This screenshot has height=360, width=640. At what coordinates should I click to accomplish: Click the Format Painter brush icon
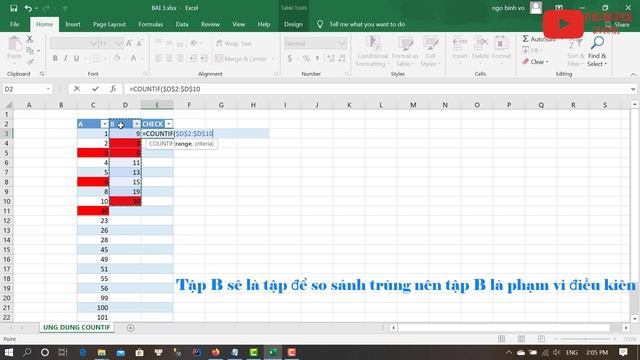point(29,62)
